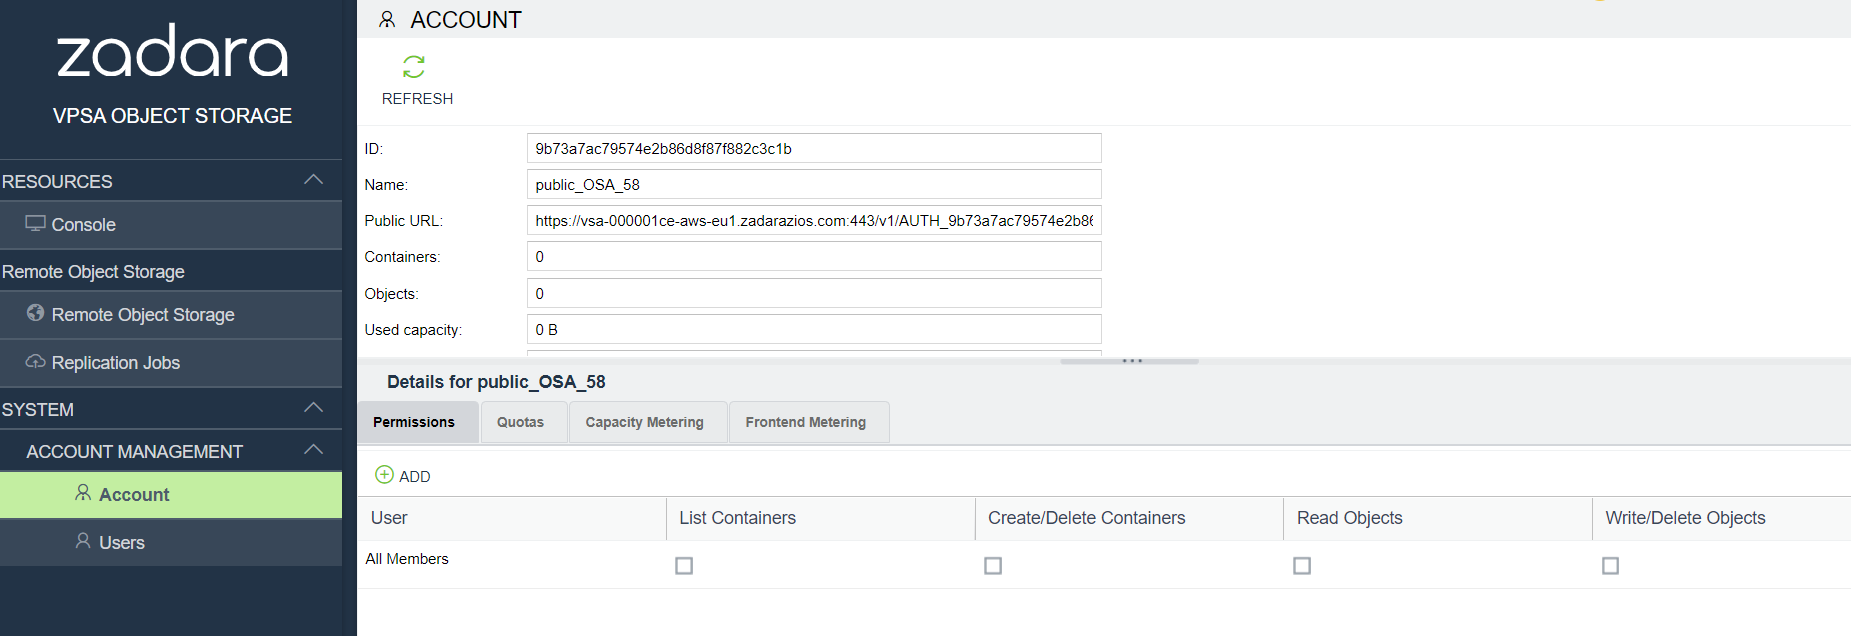Collapse the Account Management section chevron
This screenshot has width=1851, height=636.
[313, 450]
